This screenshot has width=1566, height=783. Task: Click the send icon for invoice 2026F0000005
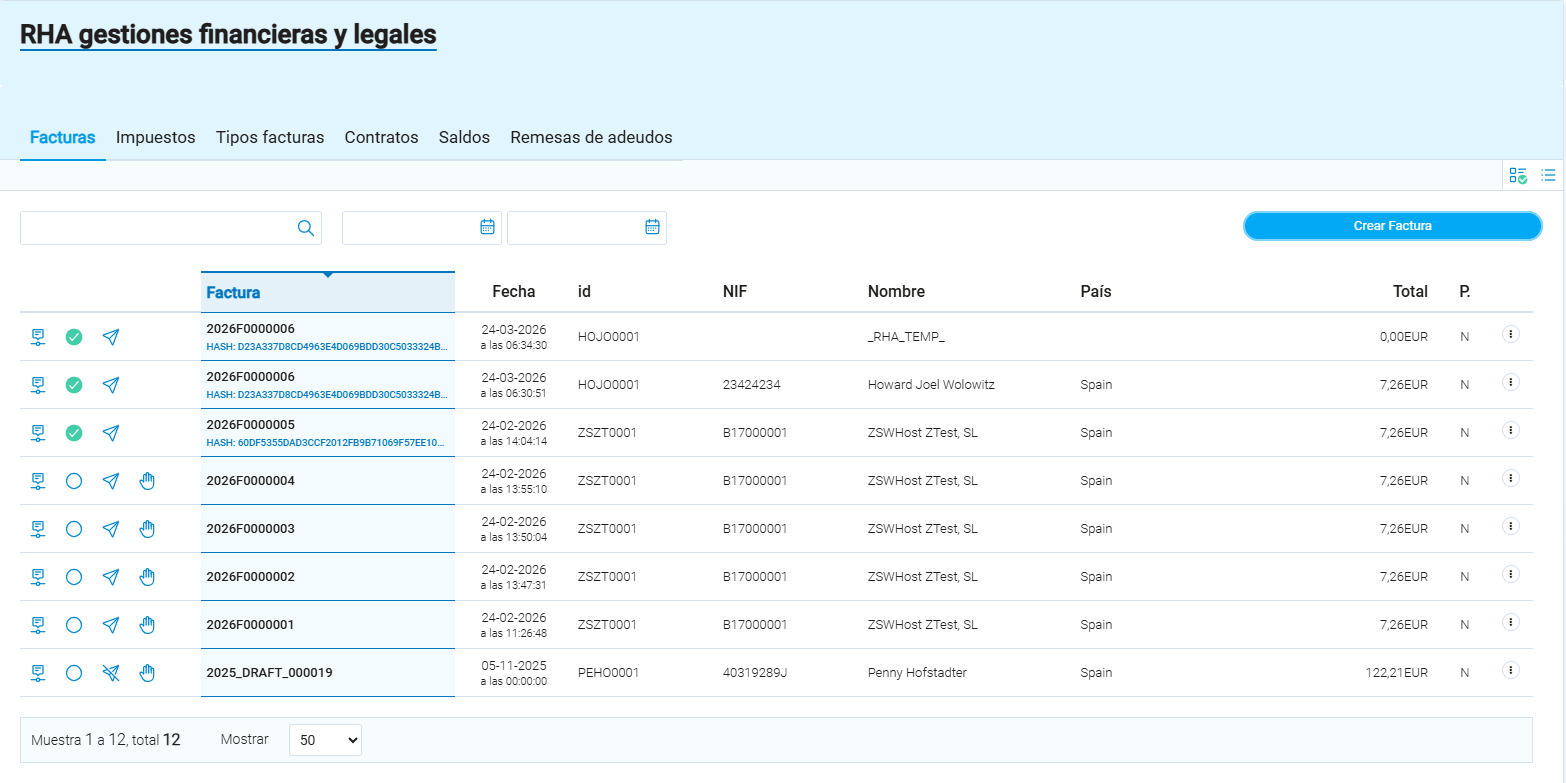coord(111,433)
